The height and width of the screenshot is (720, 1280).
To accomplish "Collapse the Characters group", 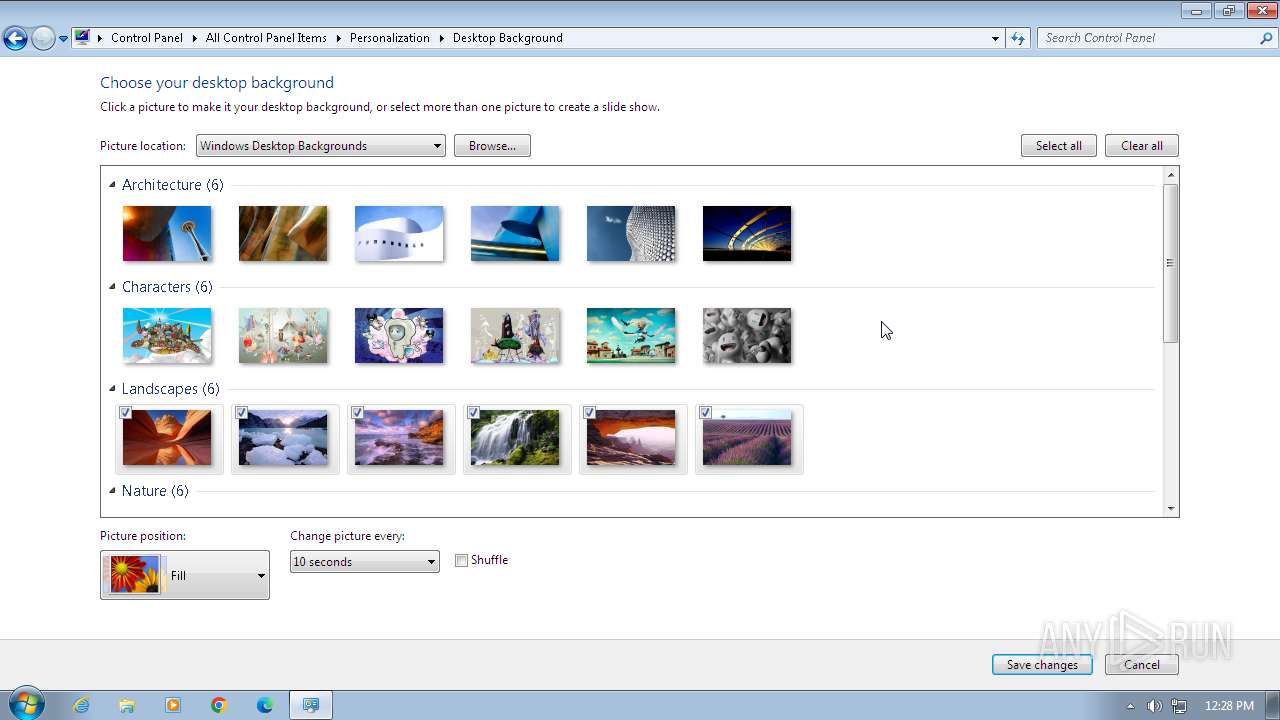I will point(112,287).
